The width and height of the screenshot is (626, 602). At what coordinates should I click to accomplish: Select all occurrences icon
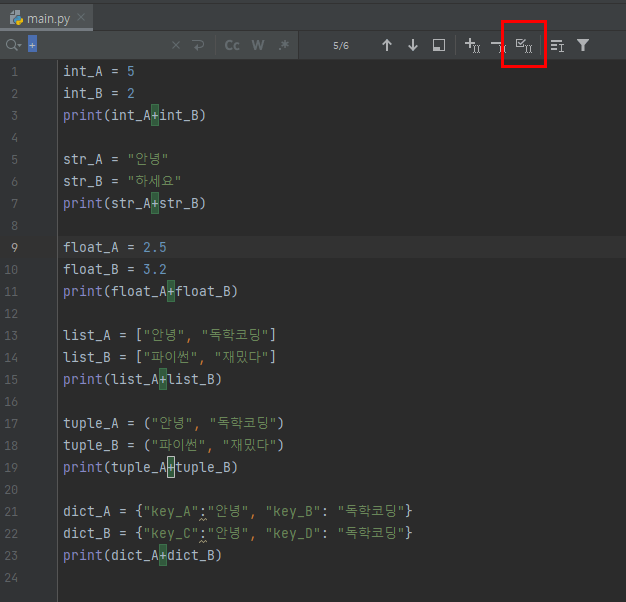pyautogui.click(x=524, y=45)
